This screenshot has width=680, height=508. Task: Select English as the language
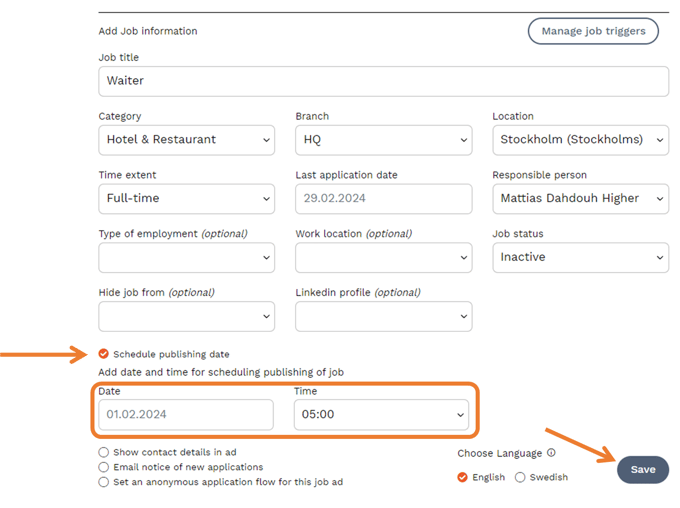(x=462, y=477)
